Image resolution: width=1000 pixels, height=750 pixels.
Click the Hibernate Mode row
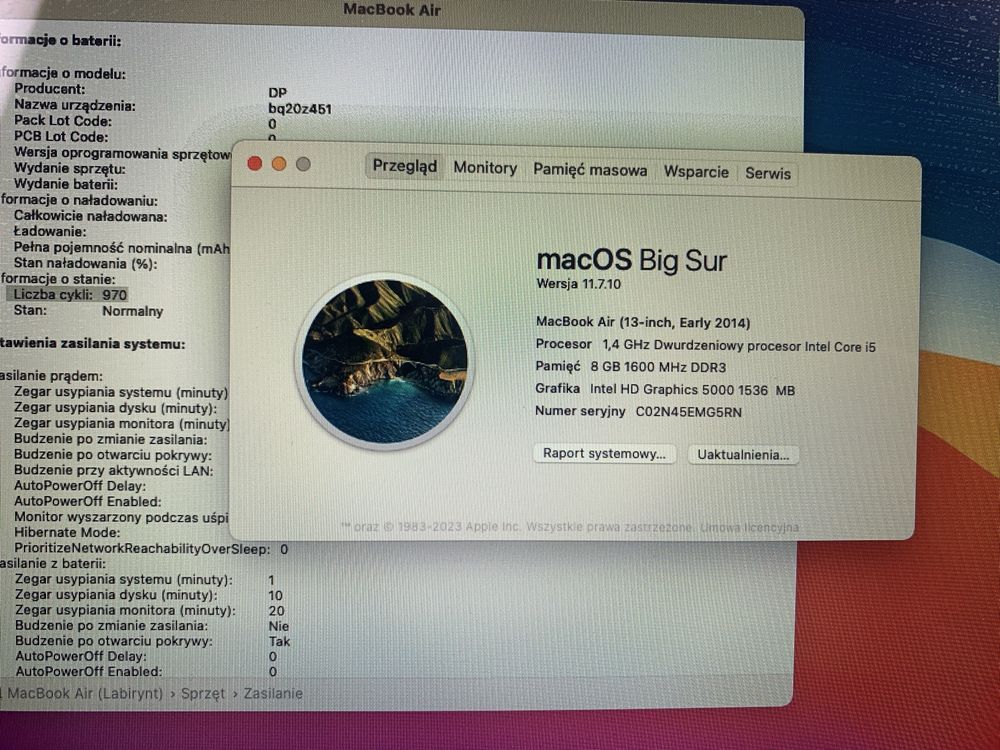click(x=67, y=533)
